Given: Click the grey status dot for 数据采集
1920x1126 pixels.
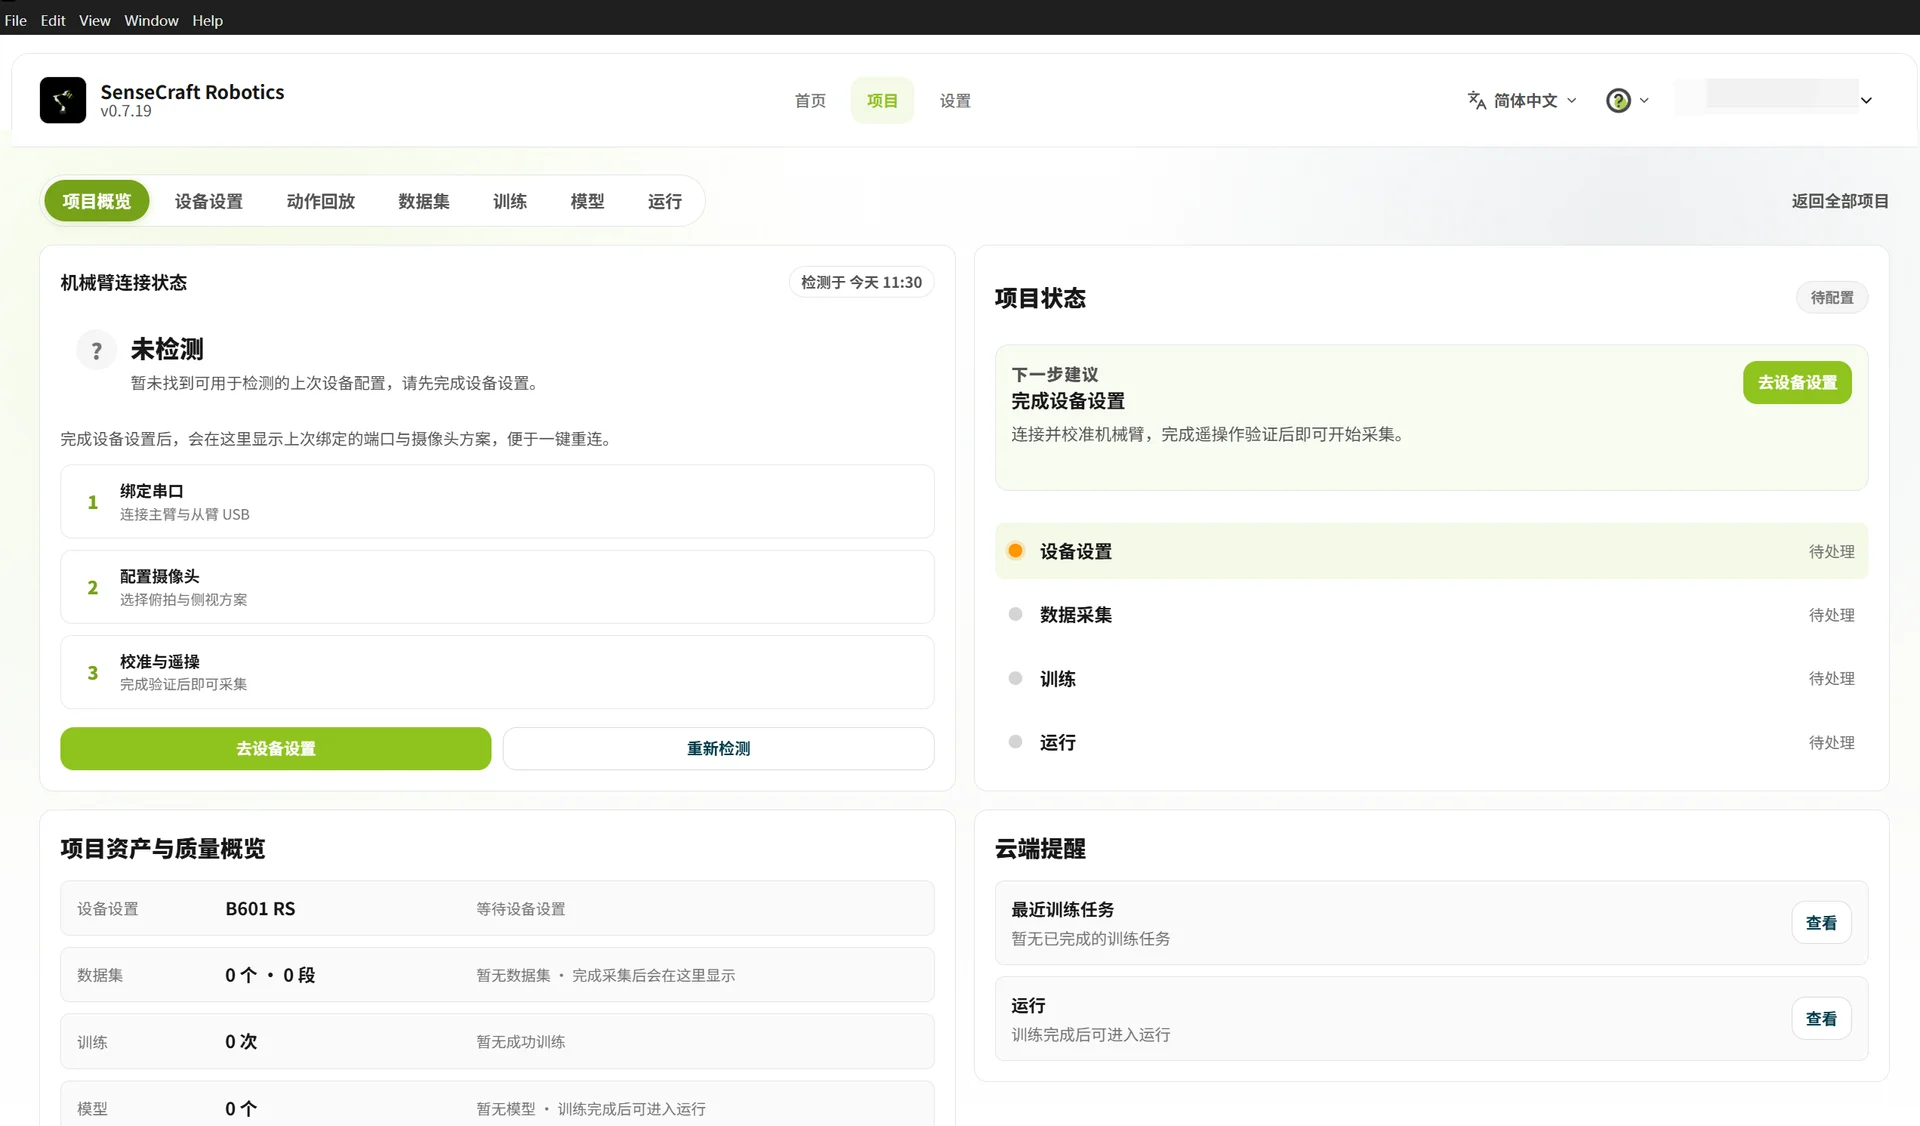Looking at the screenshot, I should 1015,615.
